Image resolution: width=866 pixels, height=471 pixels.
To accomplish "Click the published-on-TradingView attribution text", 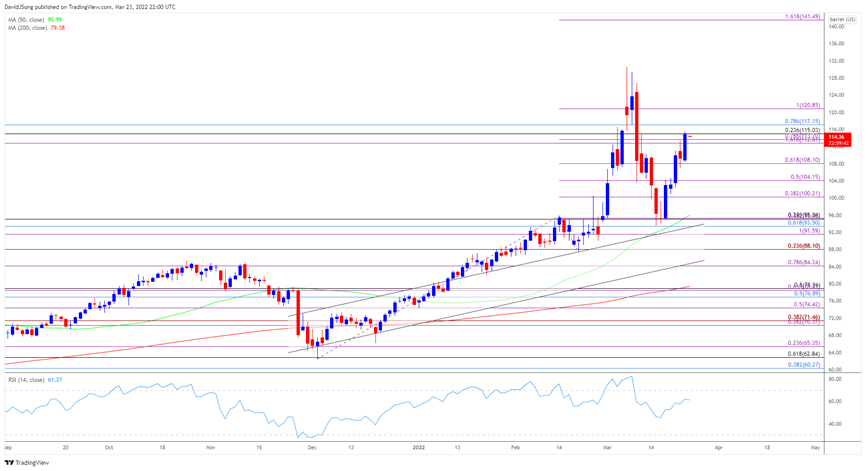I will [x=91, y=7].
